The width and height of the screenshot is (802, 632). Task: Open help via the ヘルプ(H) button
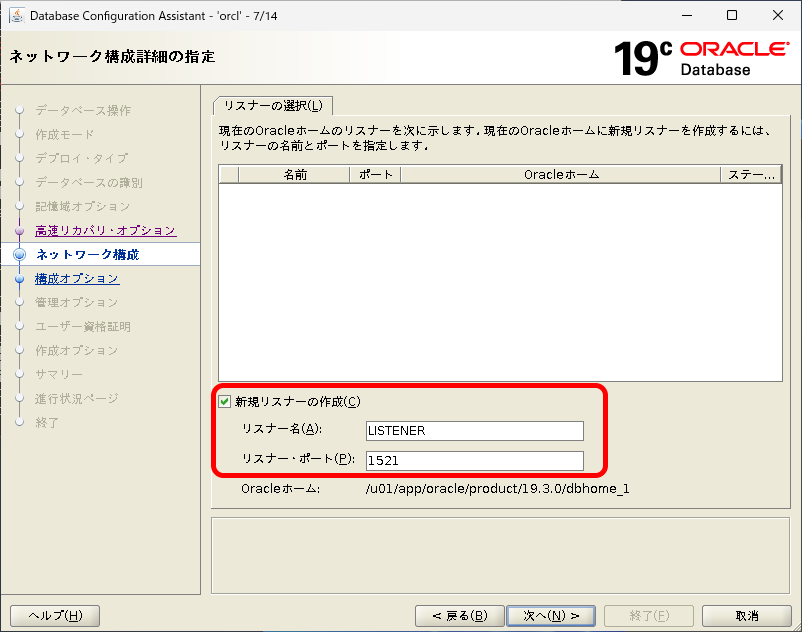pyautogui.click(x=55, y=615)
